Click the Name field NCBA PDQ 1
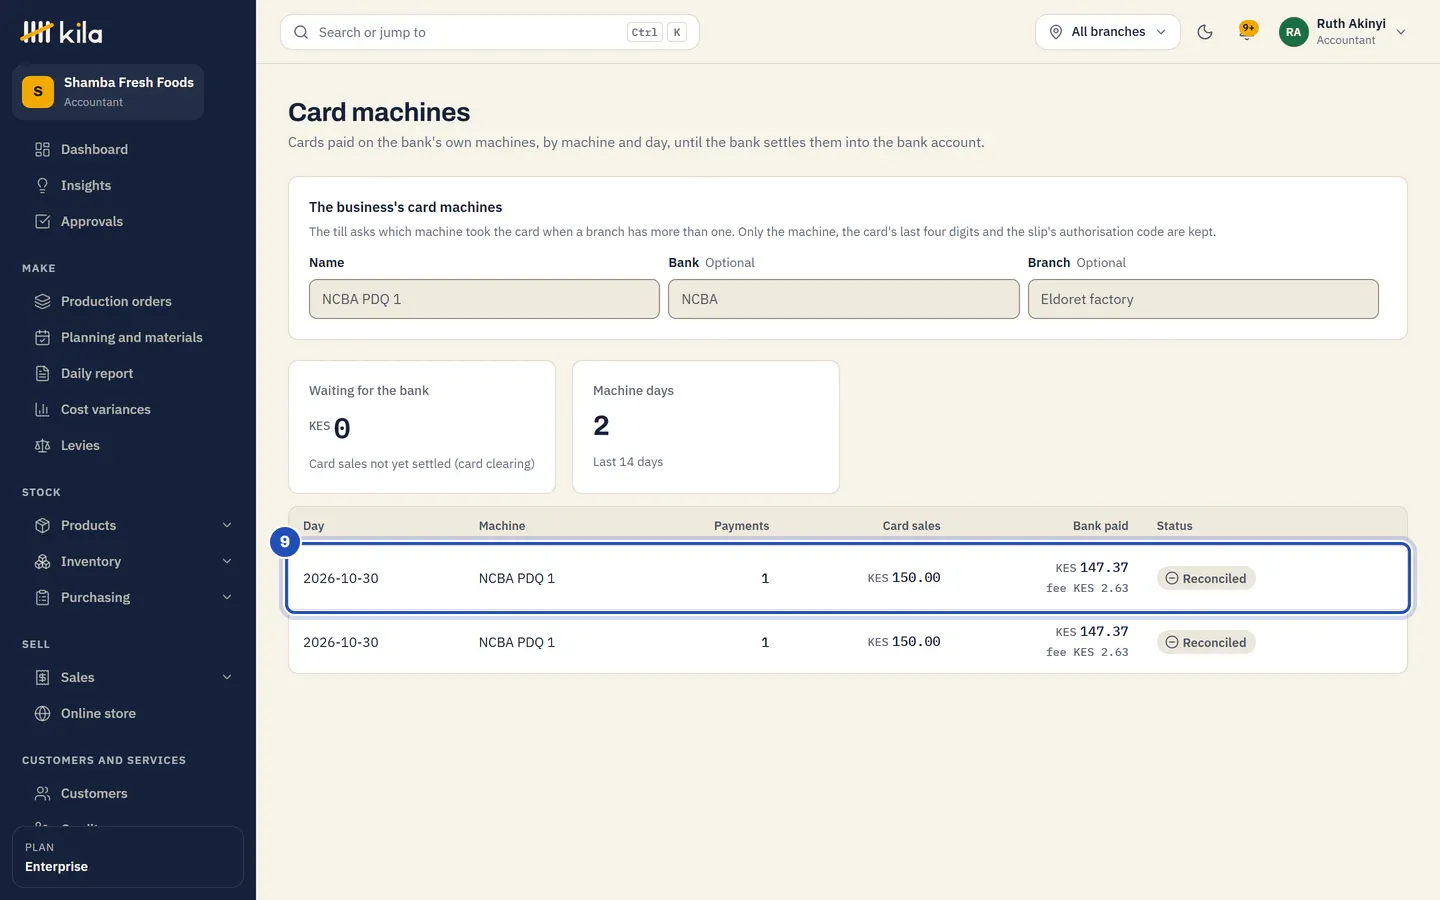The image size is (1440, 900). tap(484, 299)
